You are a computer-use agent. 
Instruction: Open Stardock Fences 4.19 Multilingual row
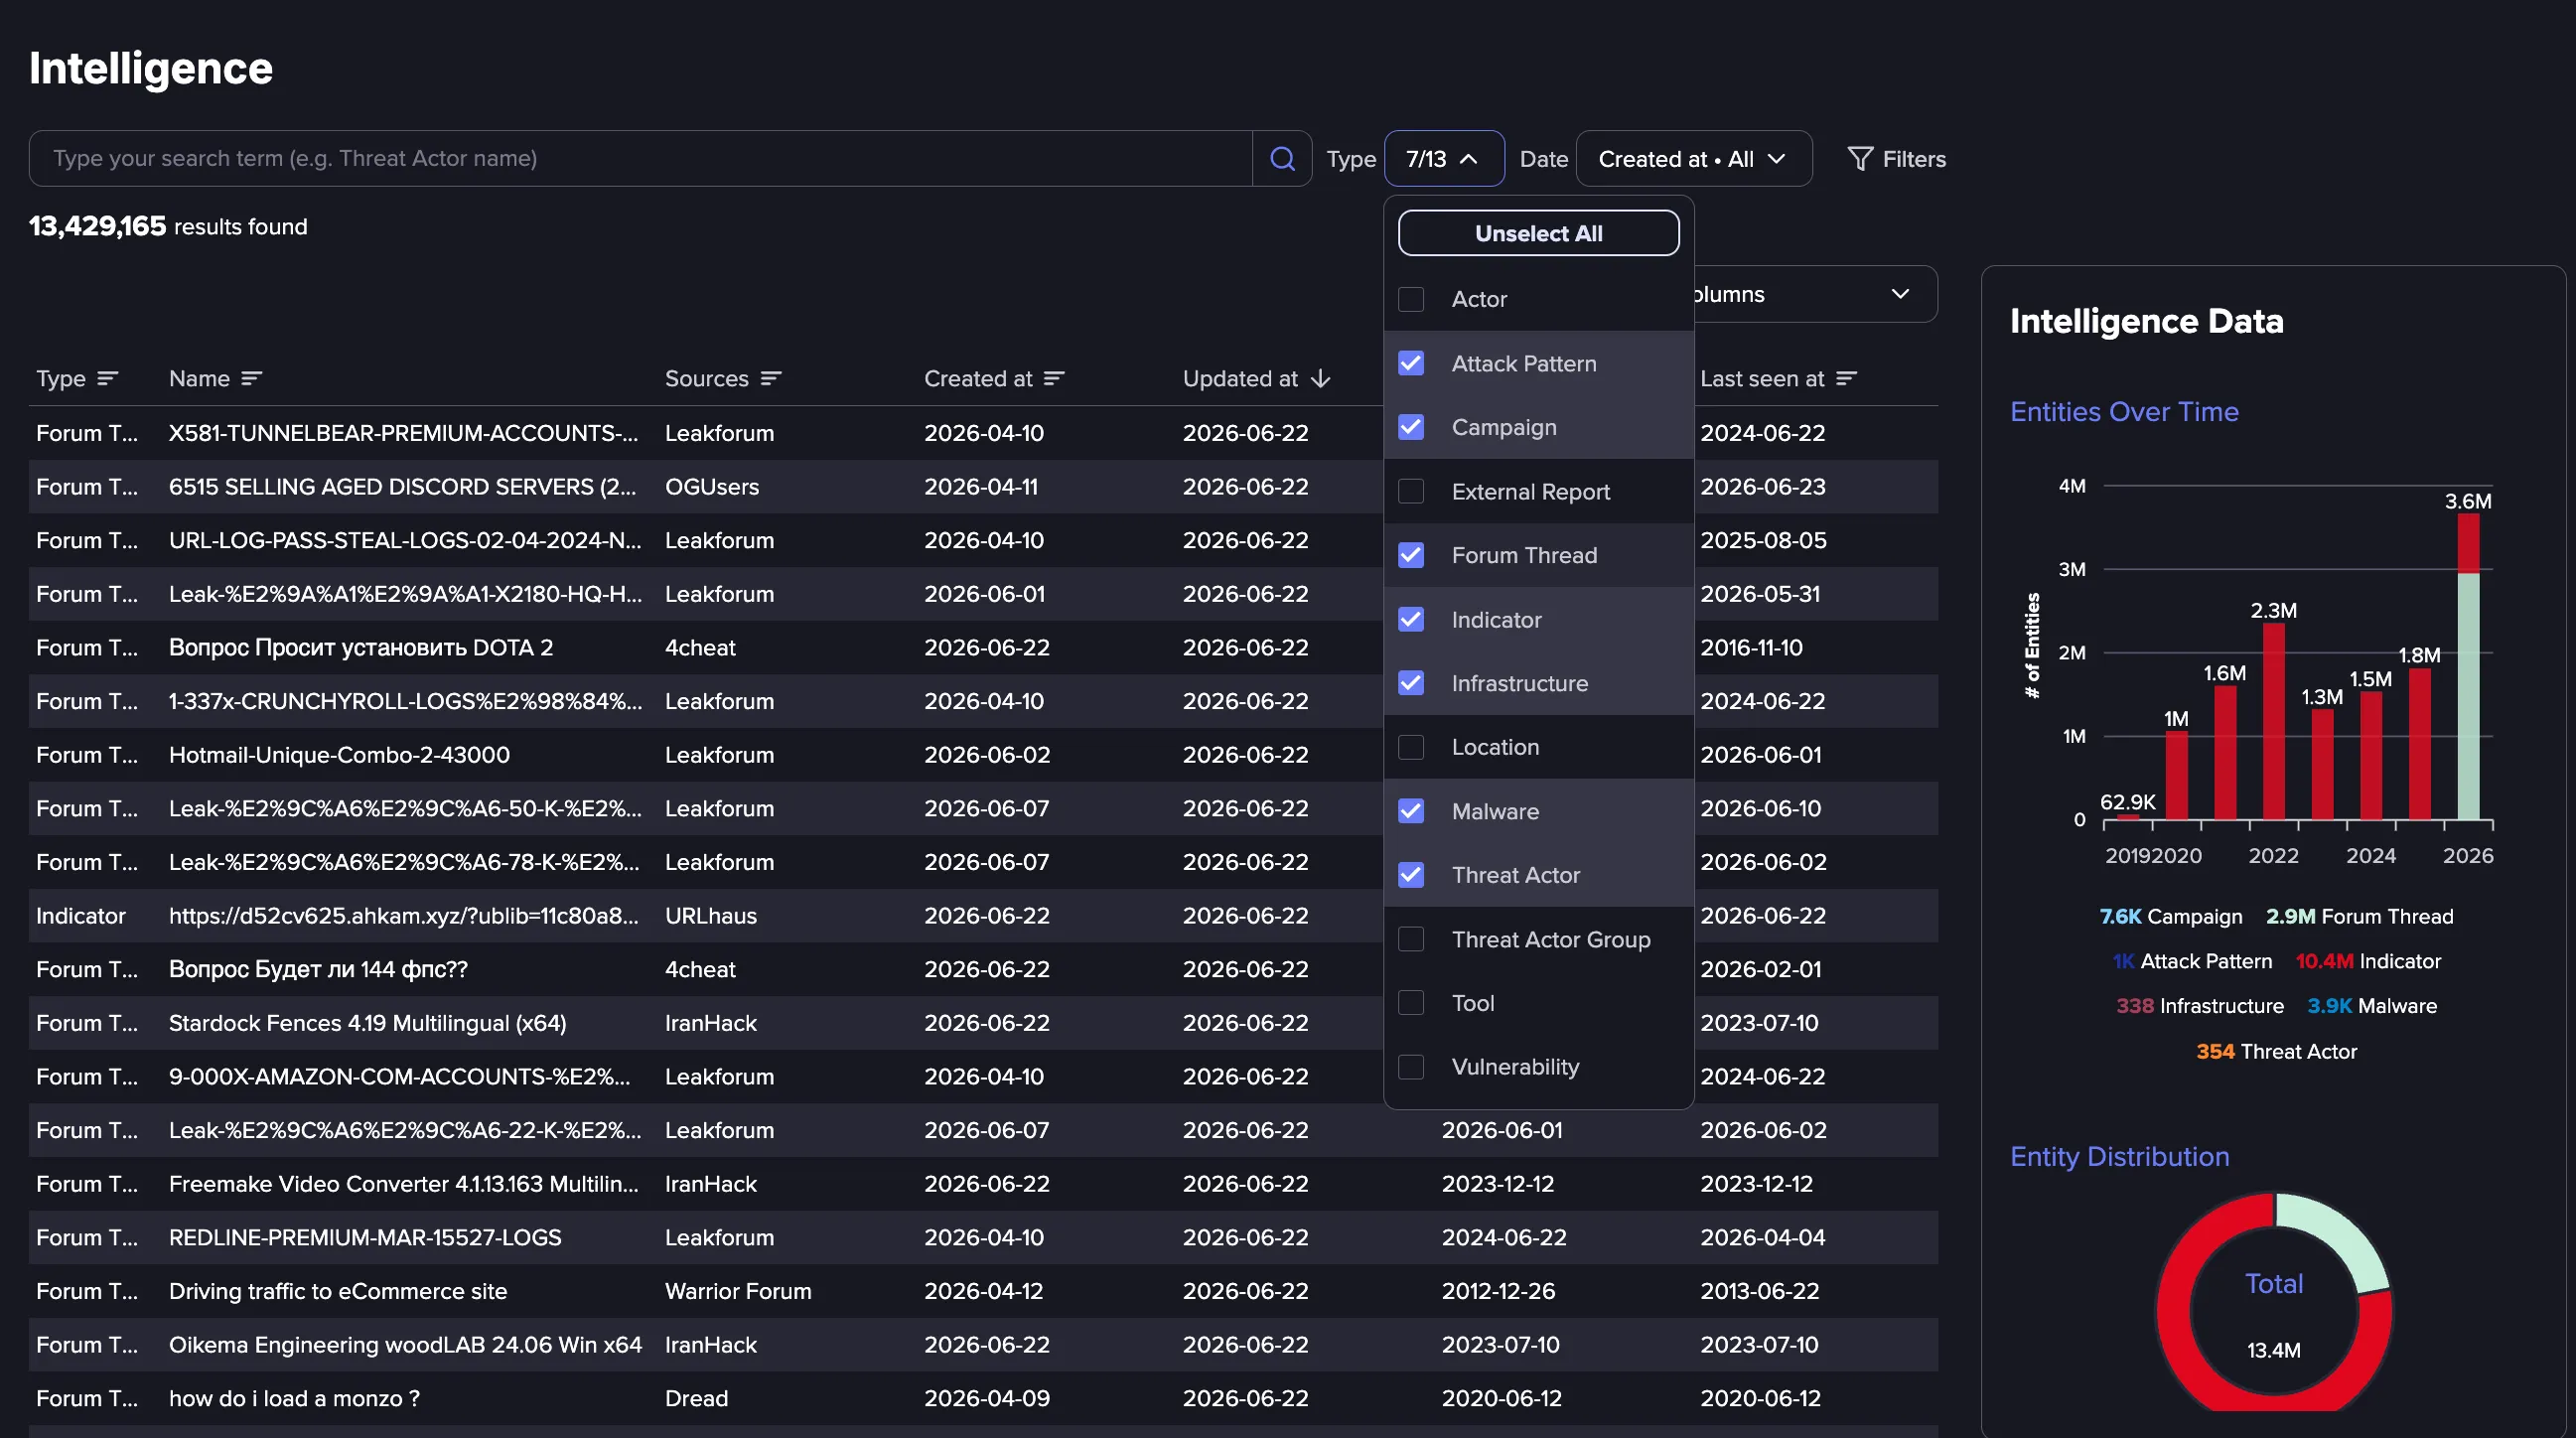(x=983, y=1023)
